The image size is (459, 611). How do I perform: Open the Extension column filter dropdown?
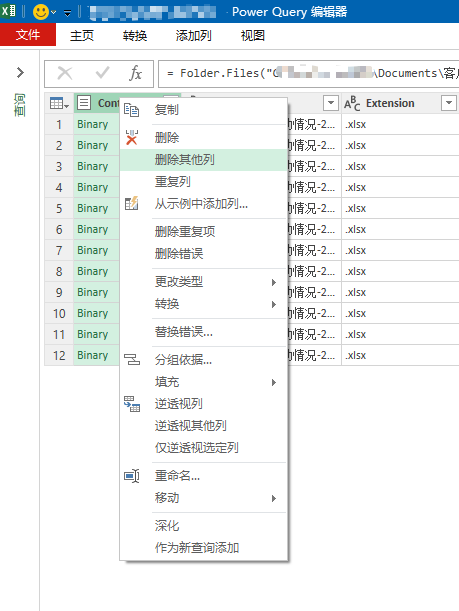click(448, 103)
